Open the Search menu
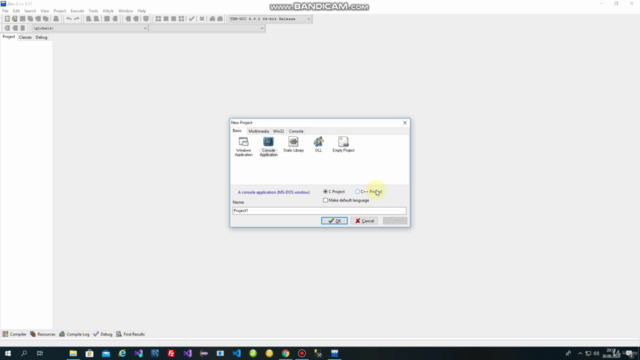640x360 pixels. click(30, 11)
